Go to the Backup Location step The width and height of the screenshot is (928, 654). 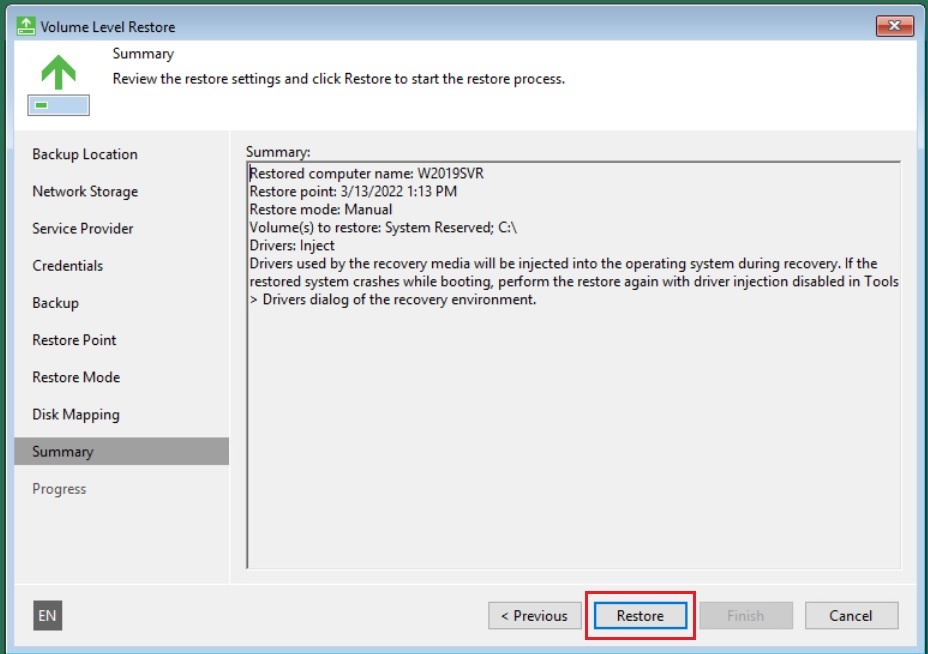[x=85, y=154]
